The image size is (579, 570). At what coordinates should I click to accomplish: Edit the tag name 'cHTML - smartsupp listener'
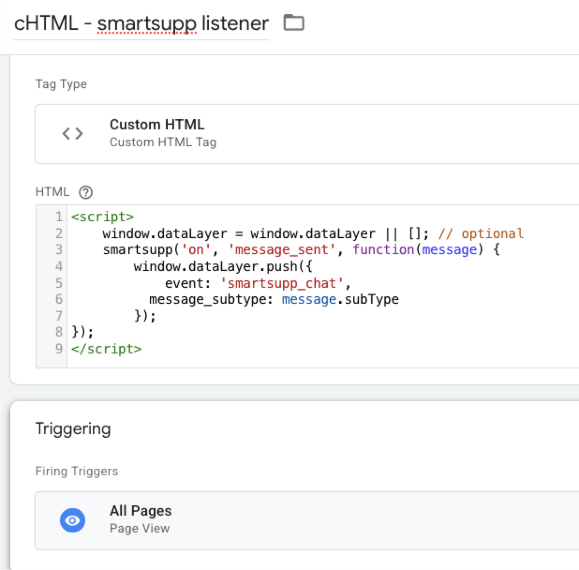(141, 24)
